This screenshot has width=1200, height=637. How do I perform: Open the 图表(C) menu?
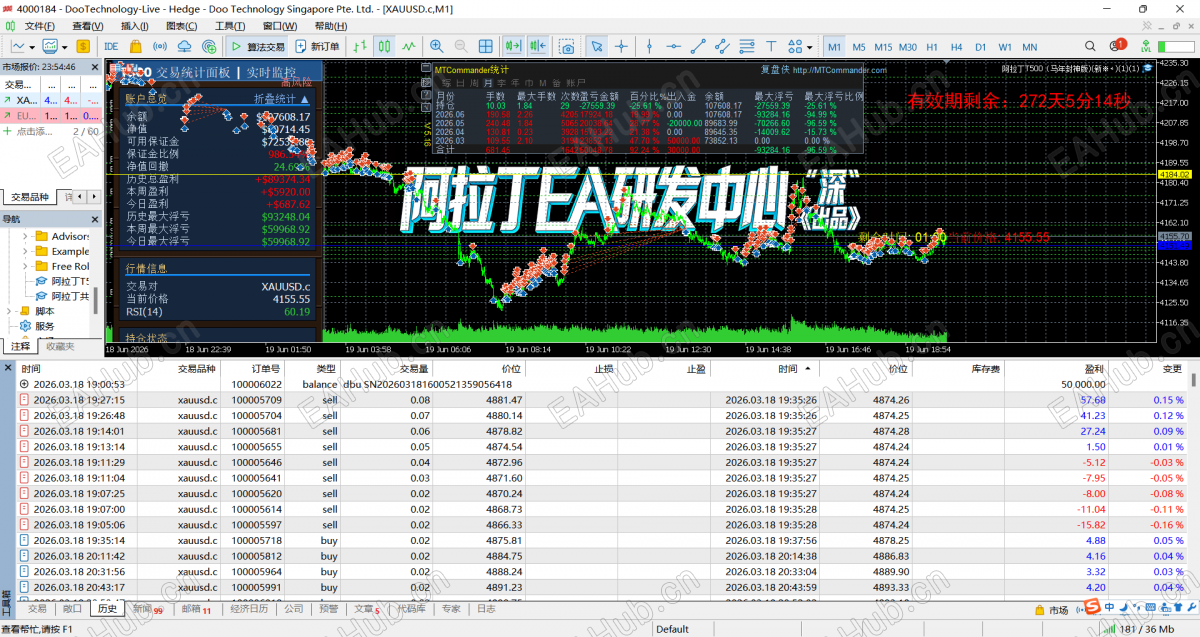(x=182, y=26)
